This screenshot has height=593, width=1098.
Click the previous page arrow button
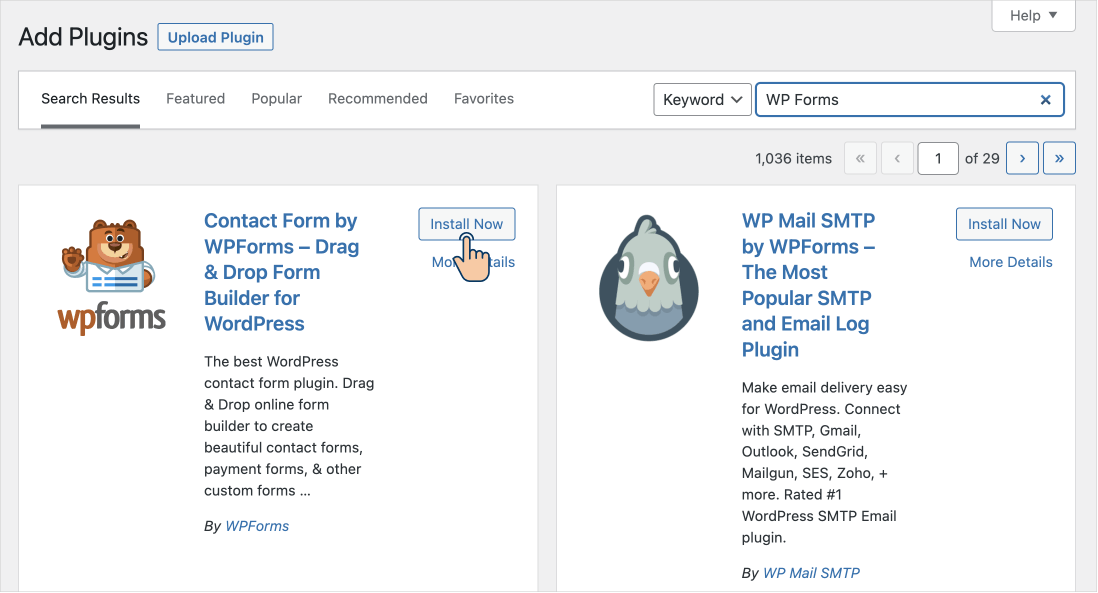pos(897,158)
